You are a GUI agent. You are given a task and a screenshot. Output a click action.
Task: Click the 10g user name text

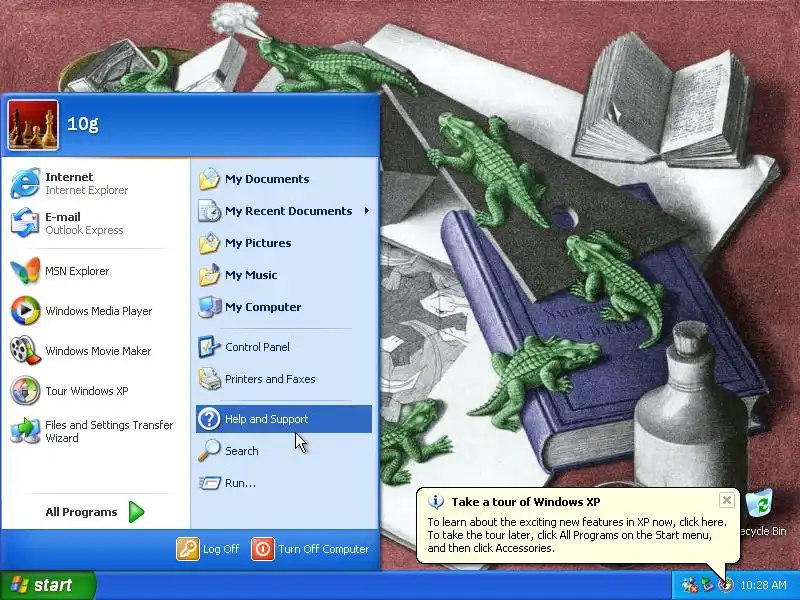click(x=83, y=123)
